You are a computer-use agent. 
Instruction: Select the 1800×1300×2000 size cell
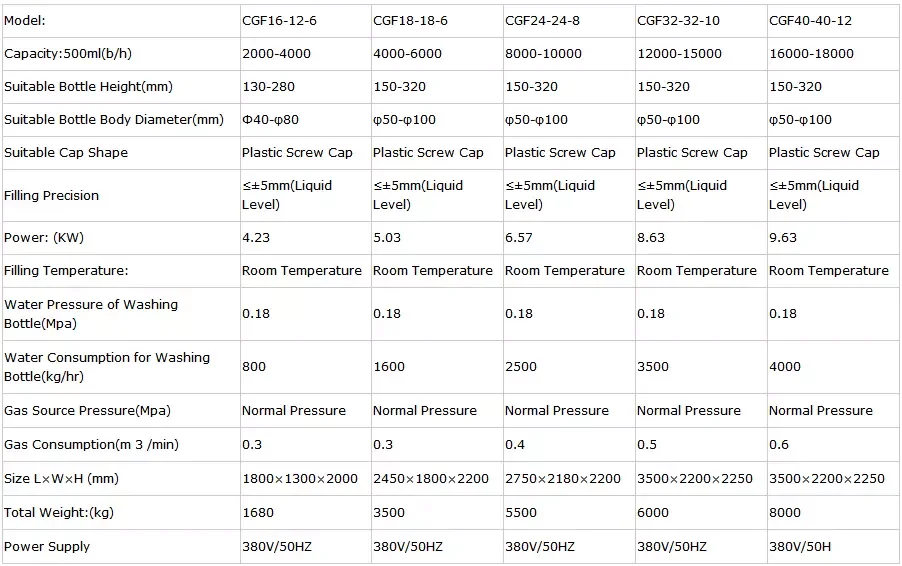coord(300,478)
